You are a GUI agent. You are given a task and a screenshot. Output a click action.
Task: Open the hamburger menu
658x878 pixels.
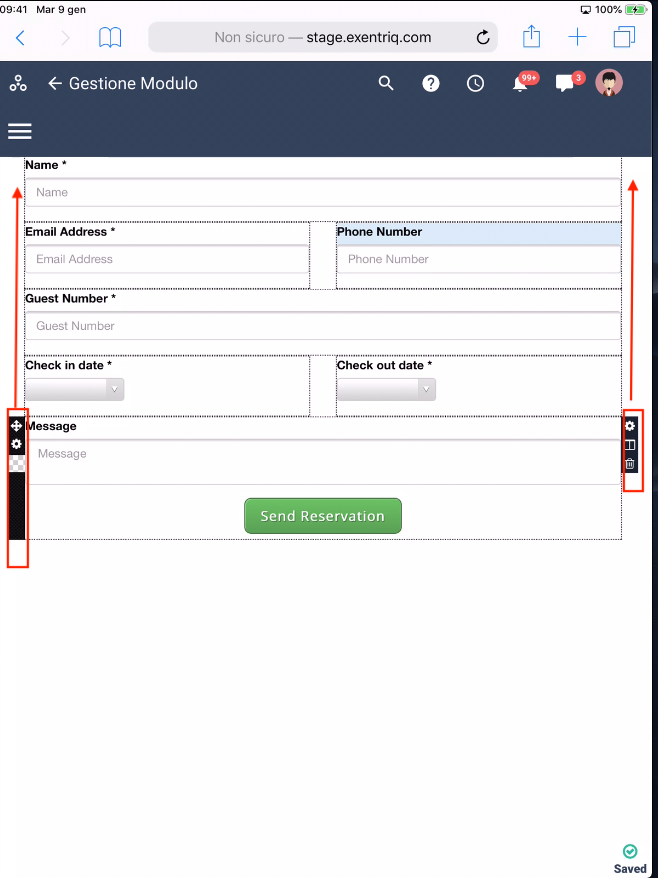click(20, 131)
